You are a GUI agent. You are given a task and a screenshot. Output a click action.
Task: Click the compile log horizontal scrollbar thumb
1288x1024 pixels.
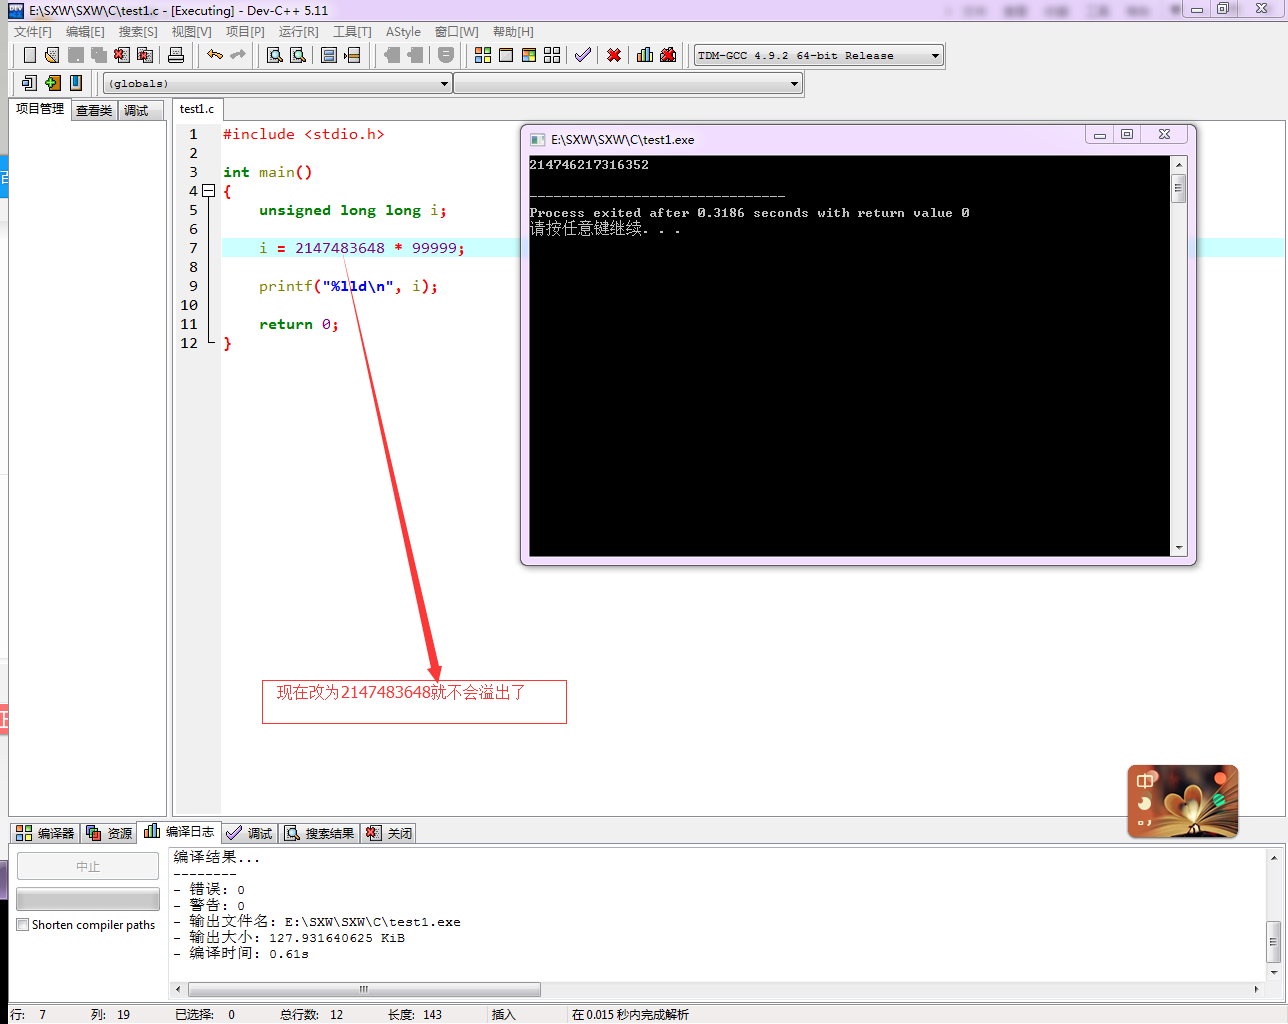click(363, 989)
